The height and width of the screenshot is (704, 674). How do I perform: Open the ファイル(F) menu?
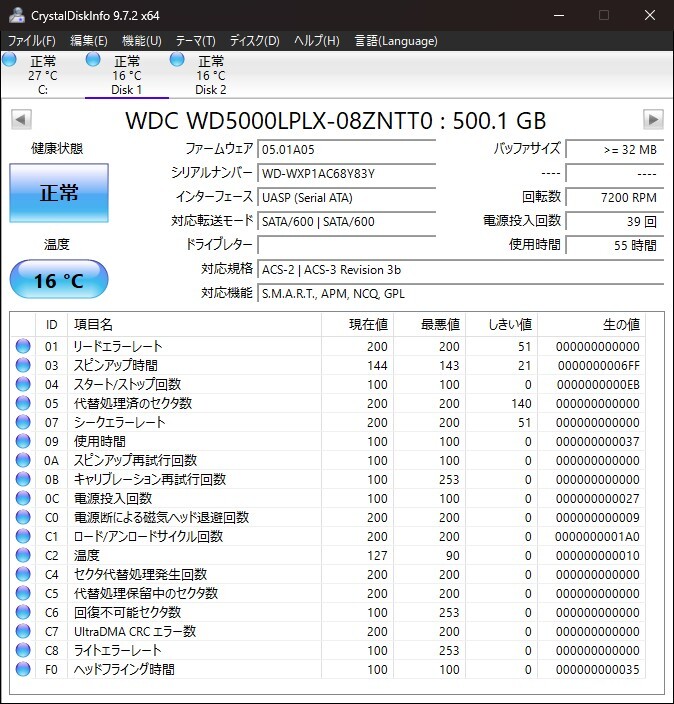tap(32, 41)
